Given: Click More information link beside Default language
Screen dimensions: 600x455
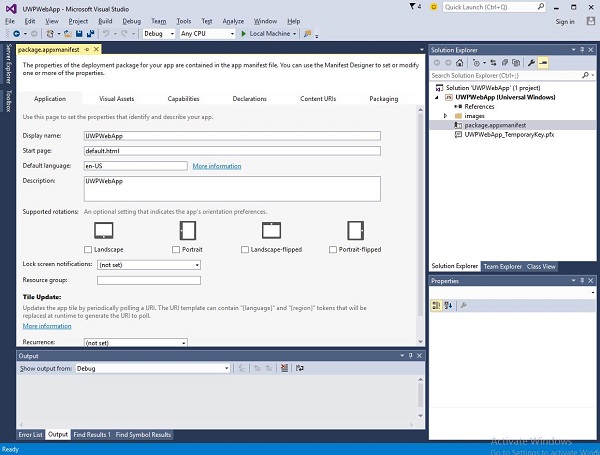Looking at the screenshot, I should coord(216,165).
